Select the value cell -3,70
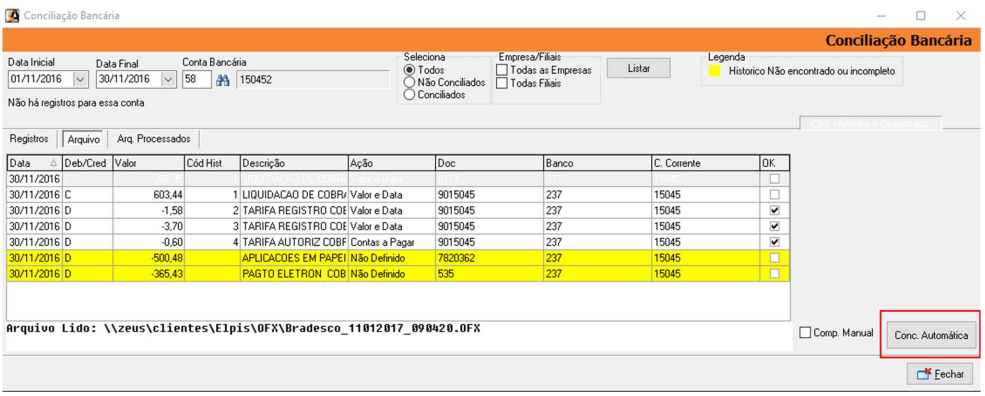 coord(149,226)
